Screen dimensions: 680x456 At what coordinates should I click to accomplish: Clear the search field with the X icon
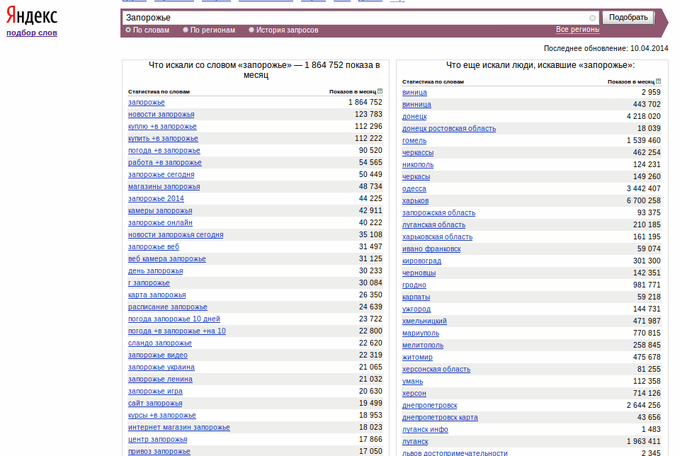pyautogui.click(x=592, y=18)
